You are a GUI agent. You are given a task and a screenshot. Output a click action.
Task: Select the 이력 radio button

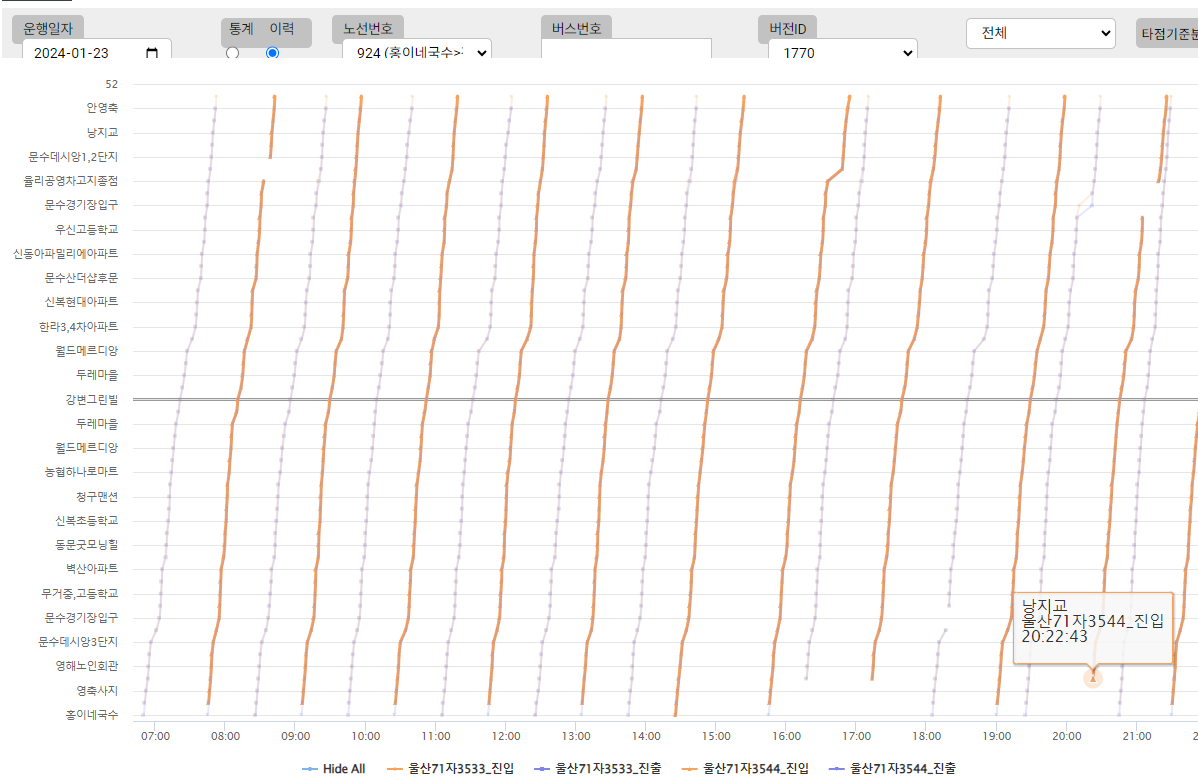click(x=272, y=54)
